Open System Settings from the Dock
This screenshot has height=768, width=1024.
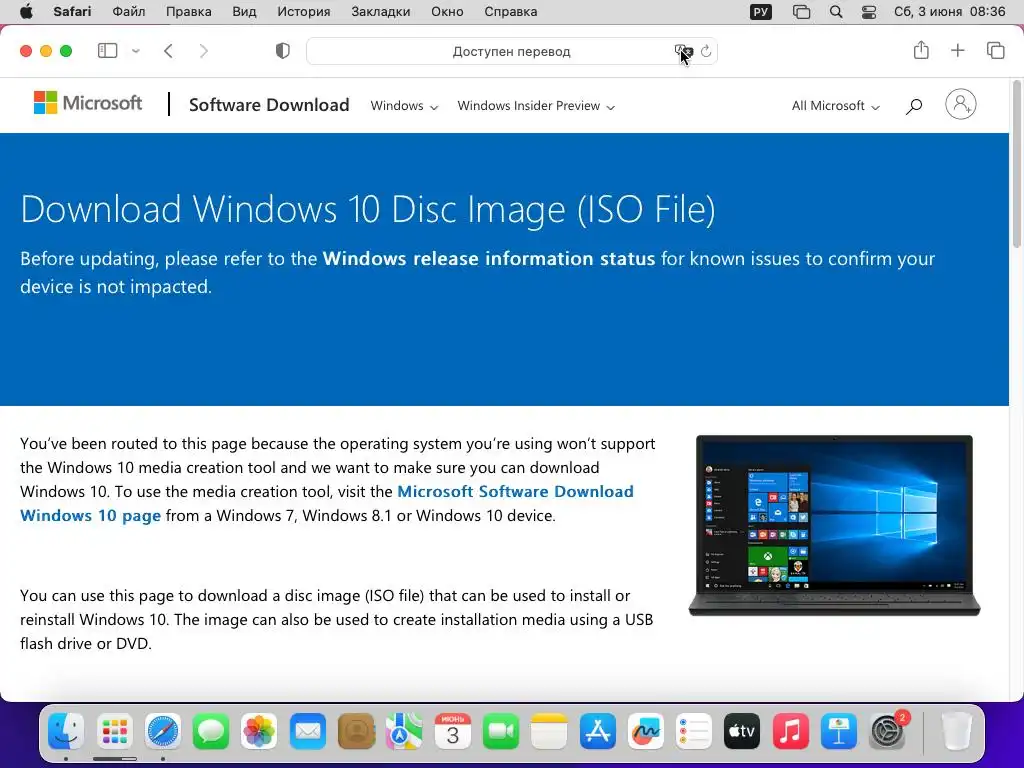[x=888, y=731]
